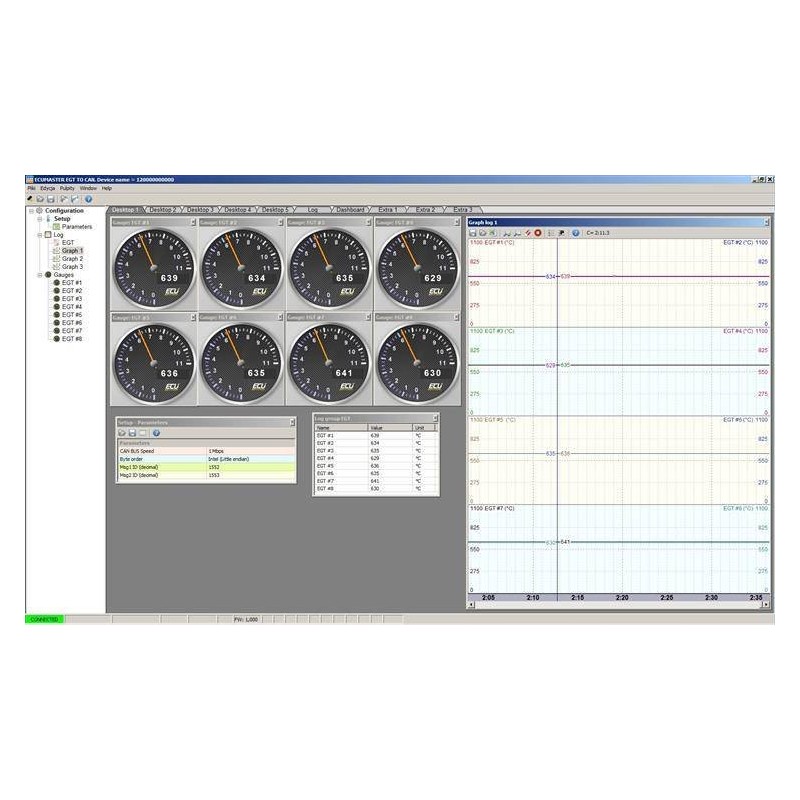
Task: Collapse the Gauges tree node
Action: pyautogui.click(x=39, y=275)
